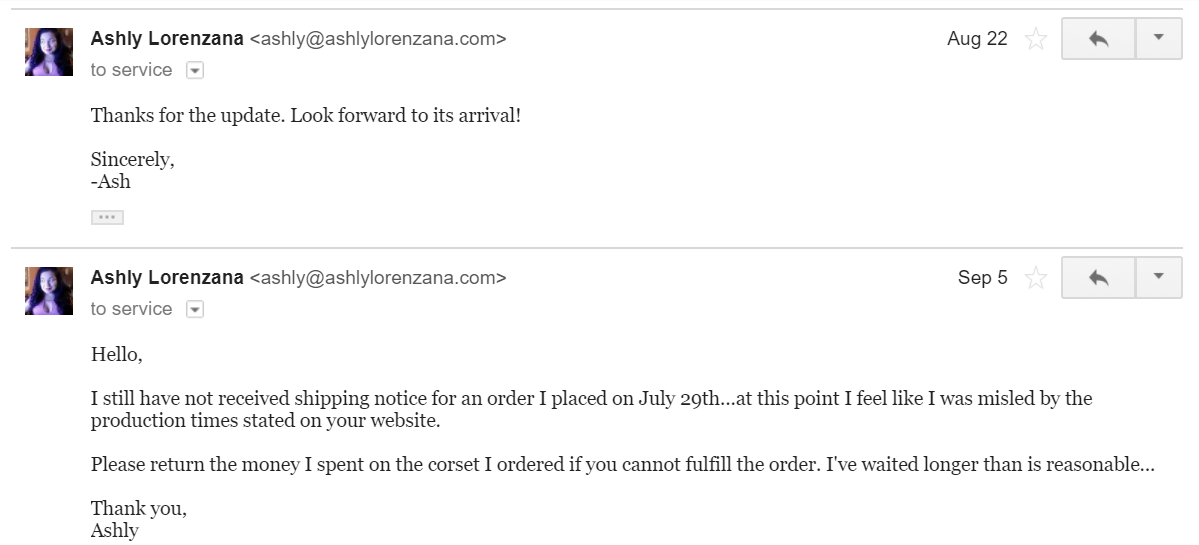1199x545 pixels.
Task: Expand trimmed content ellipsis button
Action: click(107, 217)
